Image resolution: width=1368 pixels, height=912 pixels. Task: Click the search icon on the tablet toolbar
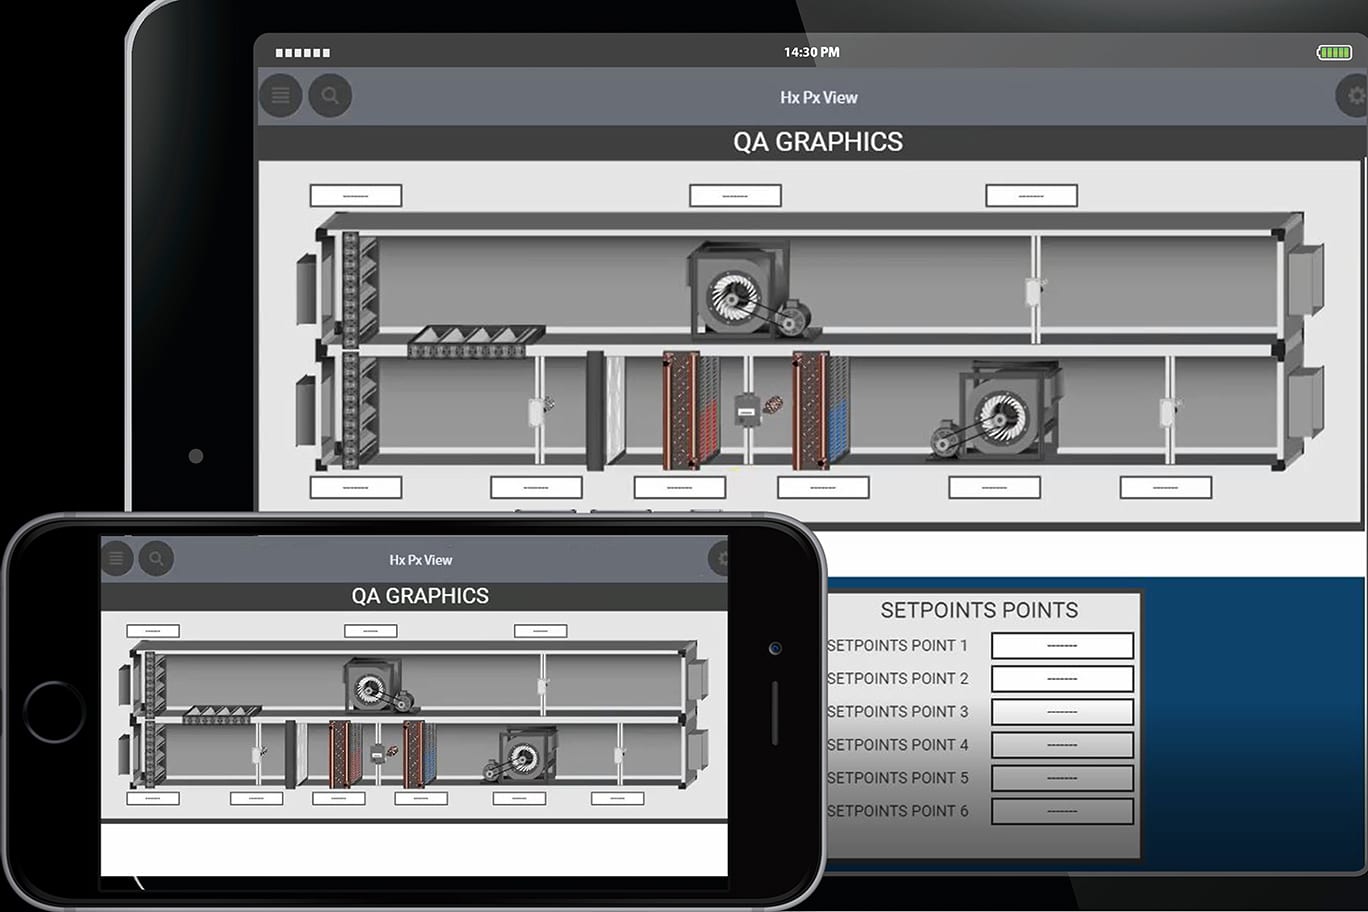[x=330, y=96]
